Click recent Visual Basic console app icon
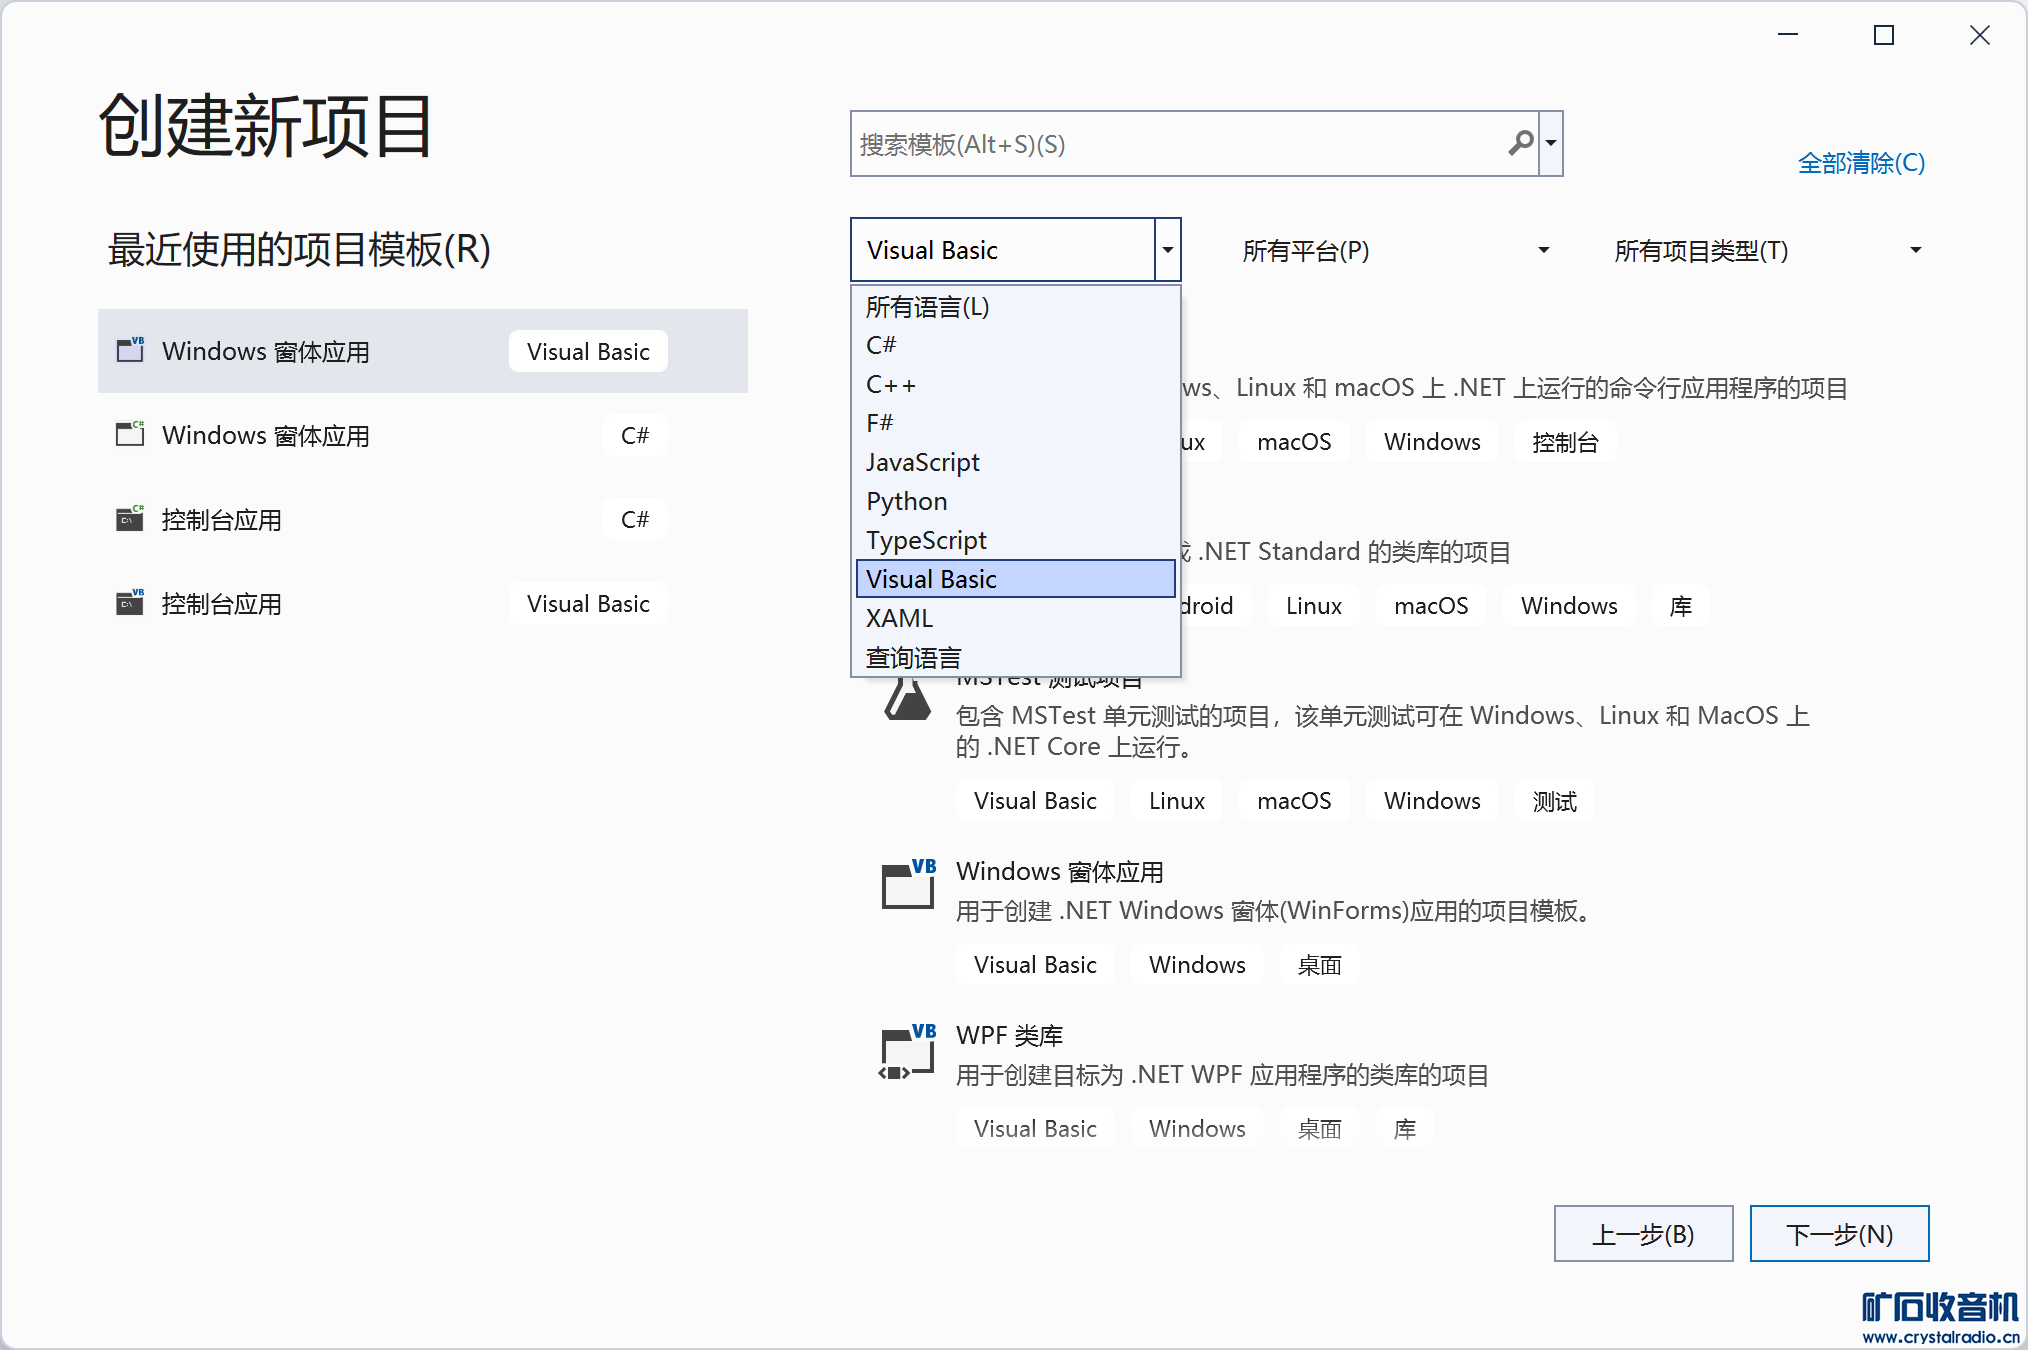Viewport: 2028px width, 1350px height. point(130,602)
